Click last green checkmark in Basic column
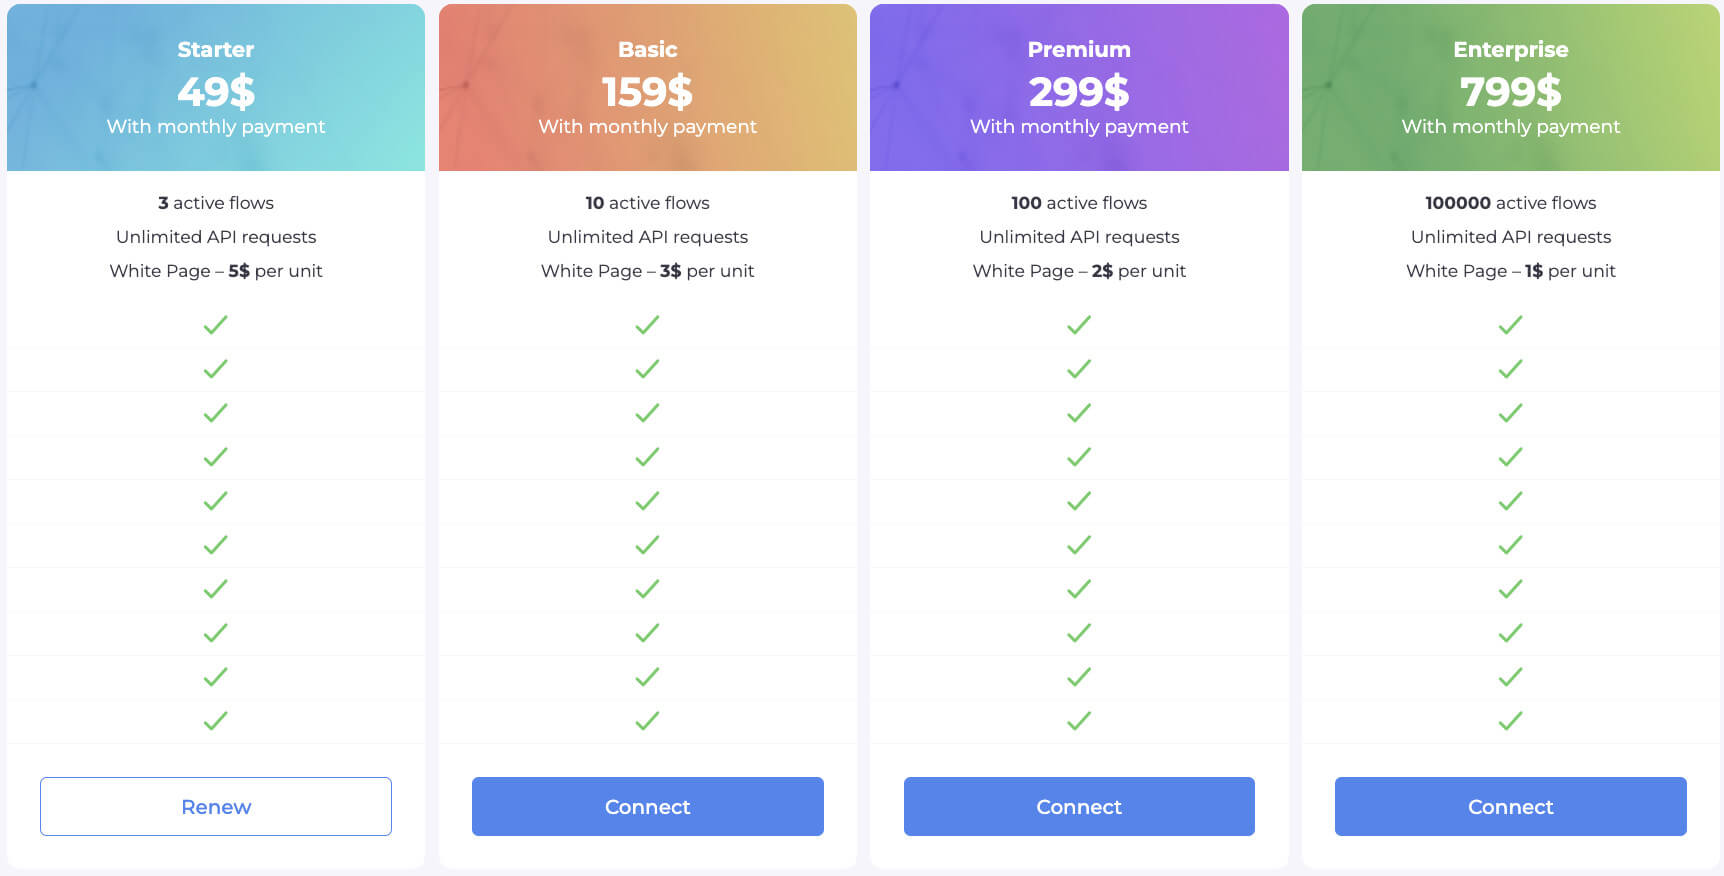 coord(648,721)
